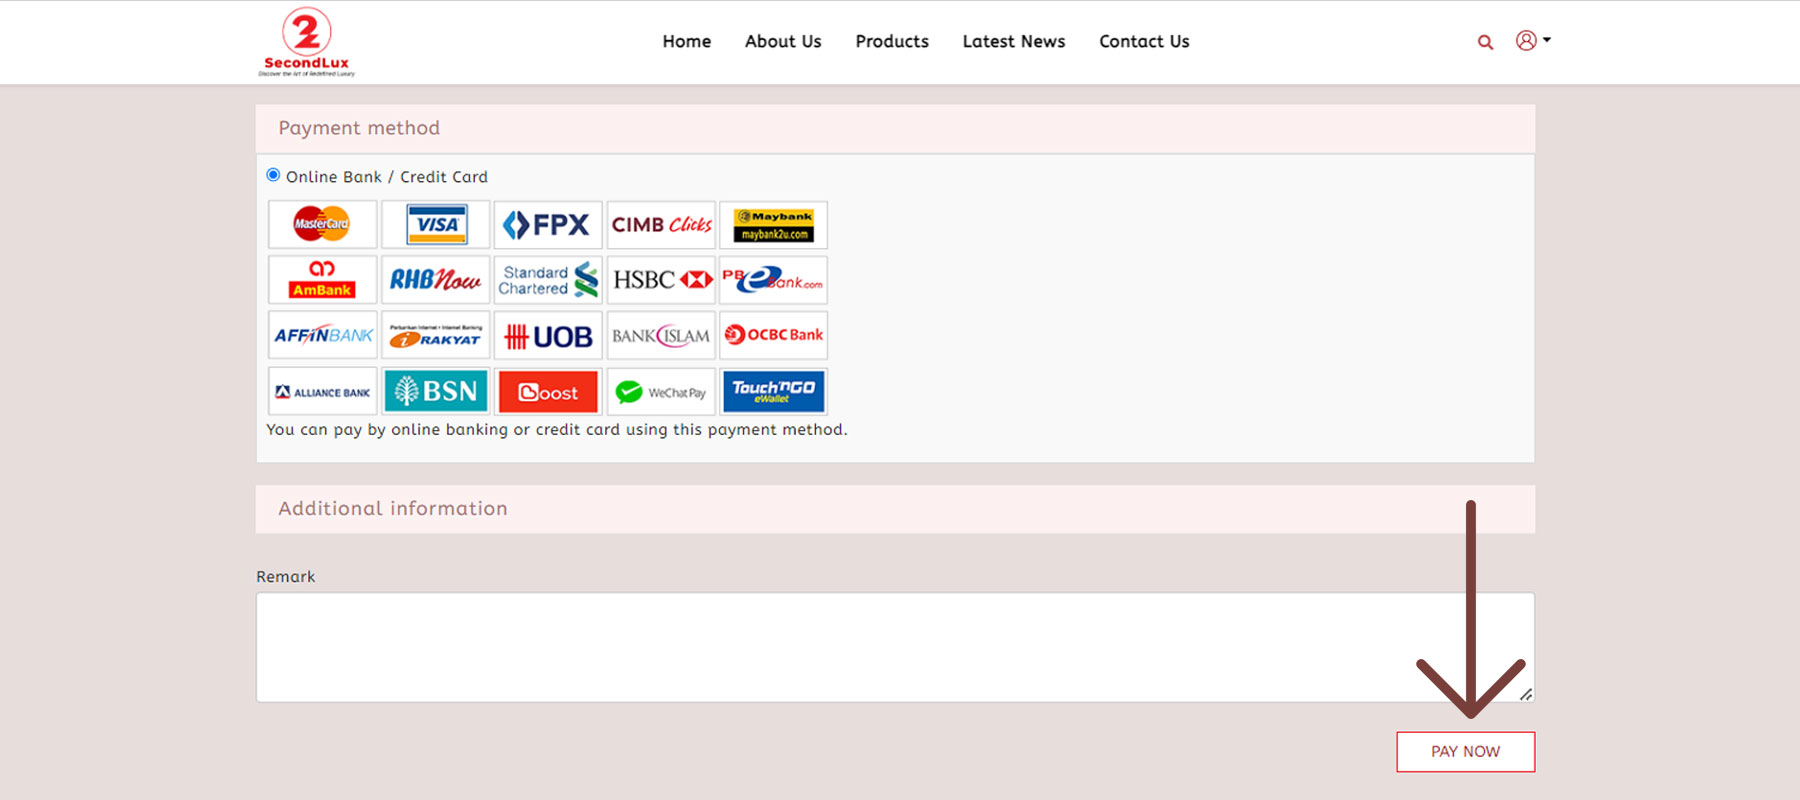Open Latest News in the navbar
This screenshot has height=800, width=1800.
coord(1014,42)
